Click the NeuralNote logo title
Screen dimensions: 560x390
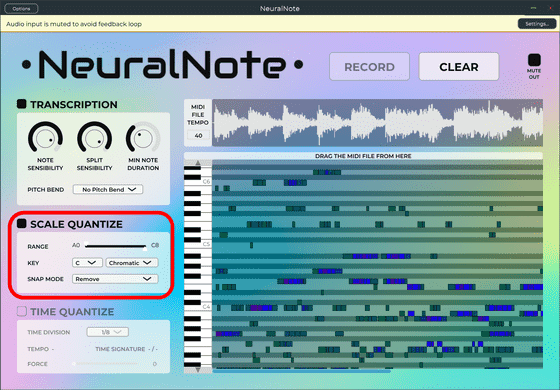162,65
